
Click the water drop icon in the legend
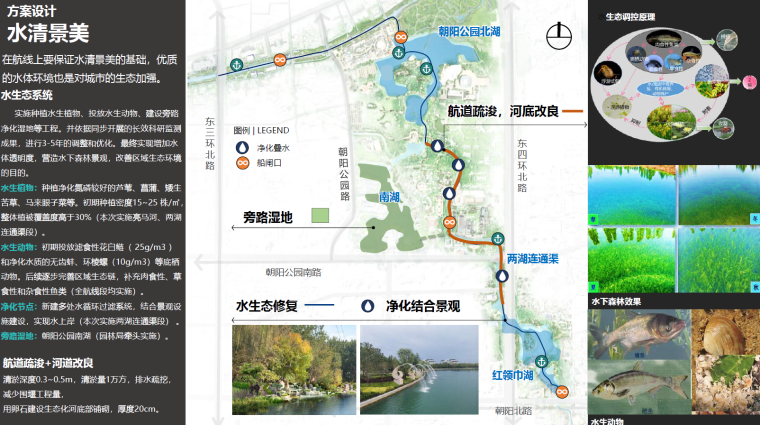pyautogui.click(x=241, y=147)
